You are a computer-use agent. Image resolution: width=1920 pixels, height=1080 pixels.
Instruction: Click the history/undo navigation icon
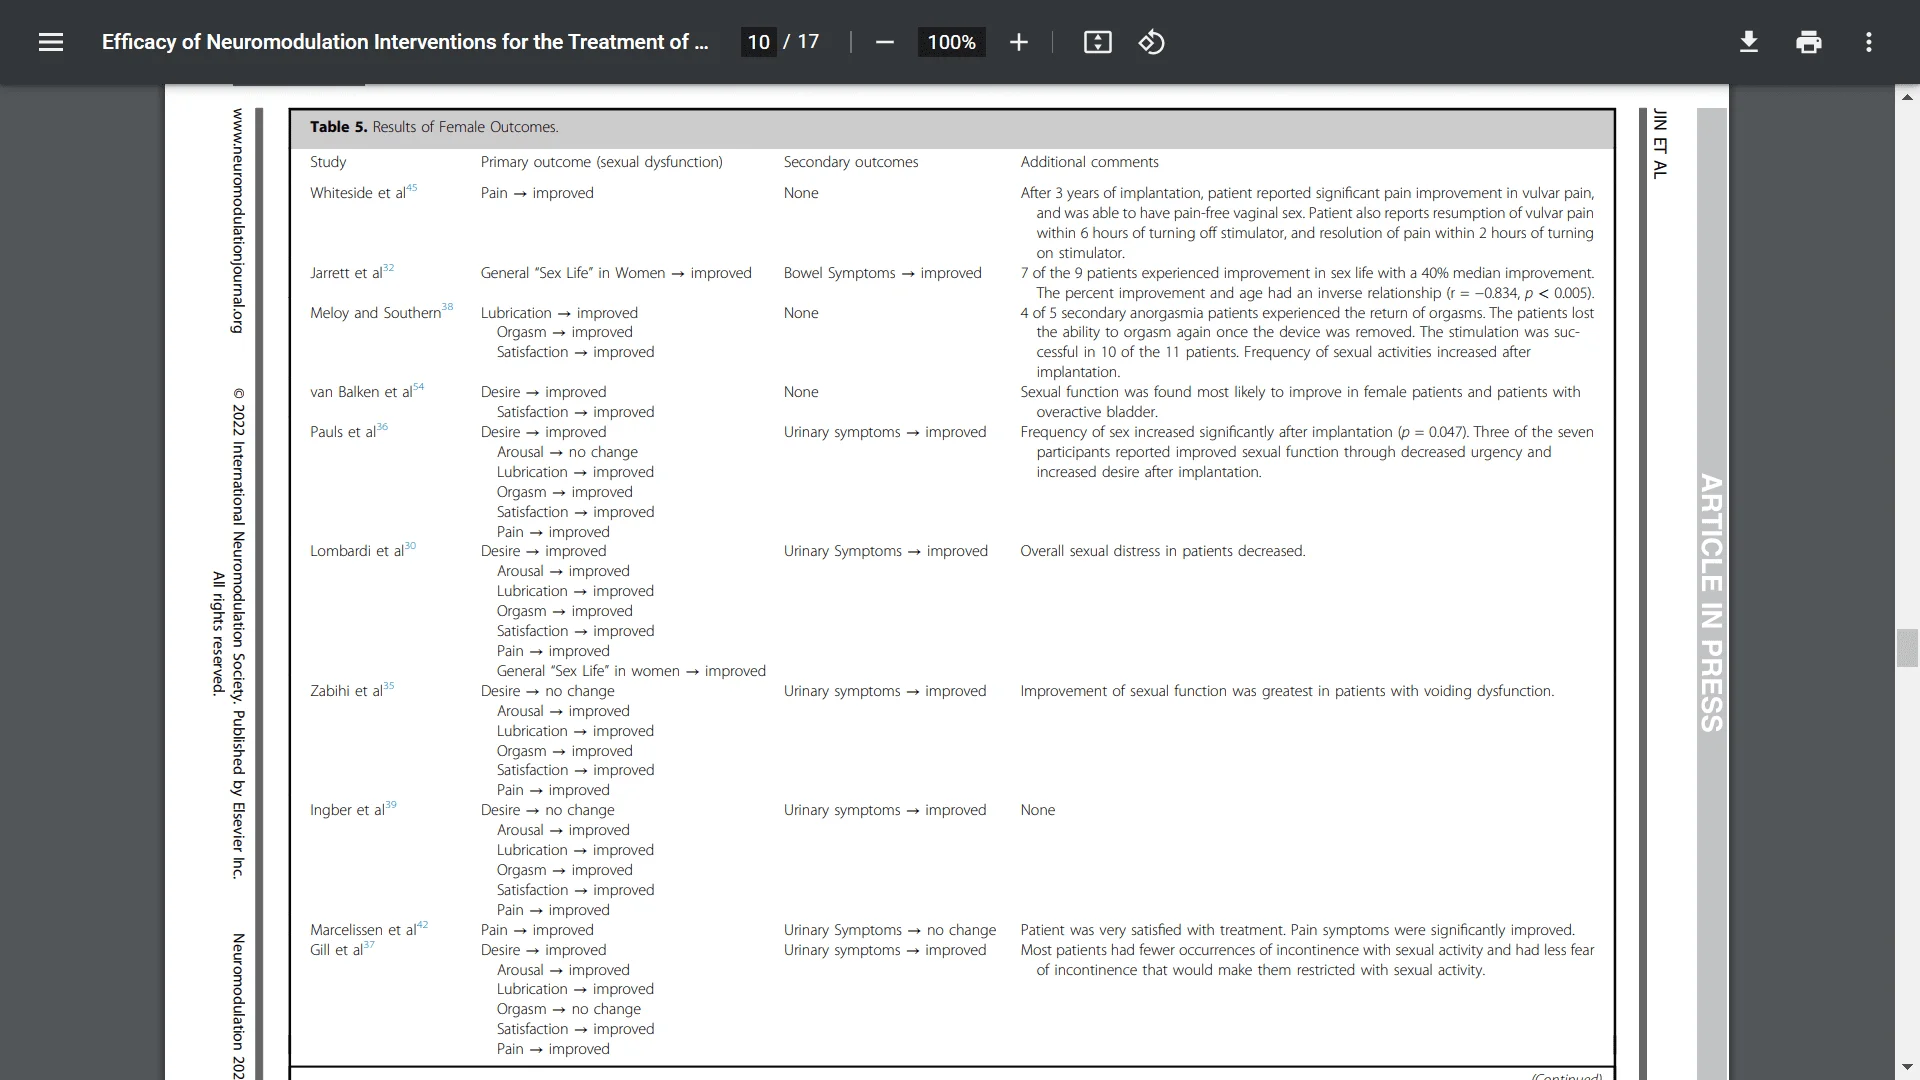click(x=1150, y=41)
